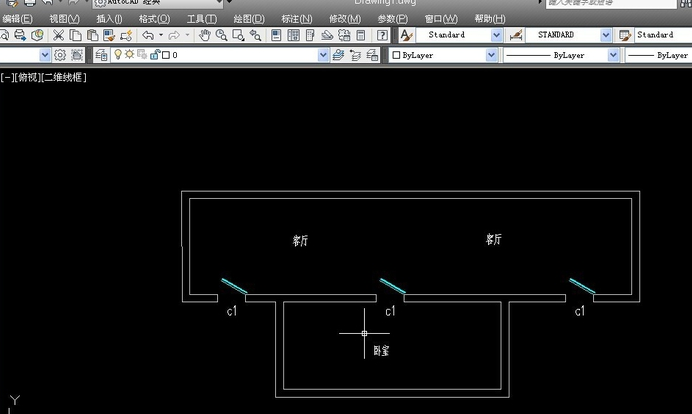Open the Text Style manager icon
The width and height of the screenshot is (692, 414).
[x=406, y=35]
